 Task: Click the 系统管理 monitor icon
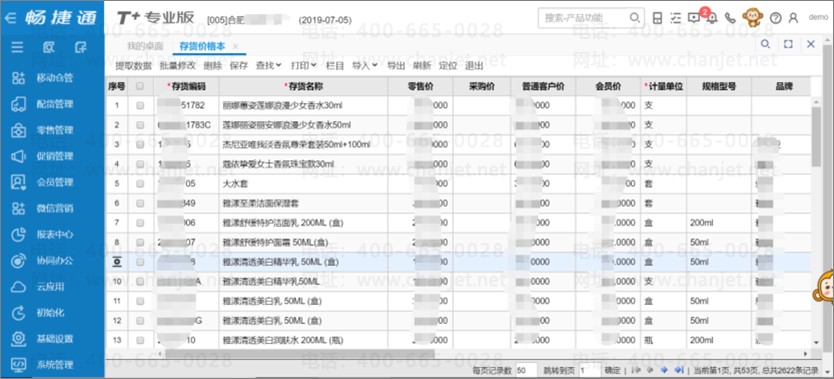click(x=19, y=365)
